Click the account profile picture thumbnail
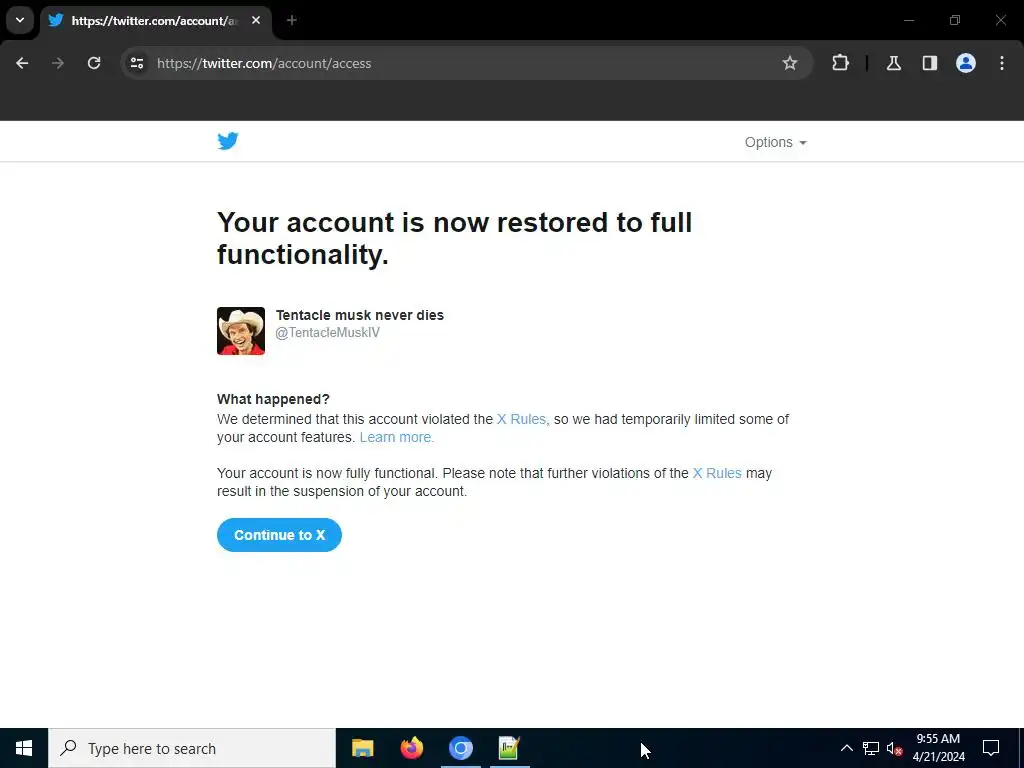The width and height of the screenshot is (1024, 768). pos(241,331)
